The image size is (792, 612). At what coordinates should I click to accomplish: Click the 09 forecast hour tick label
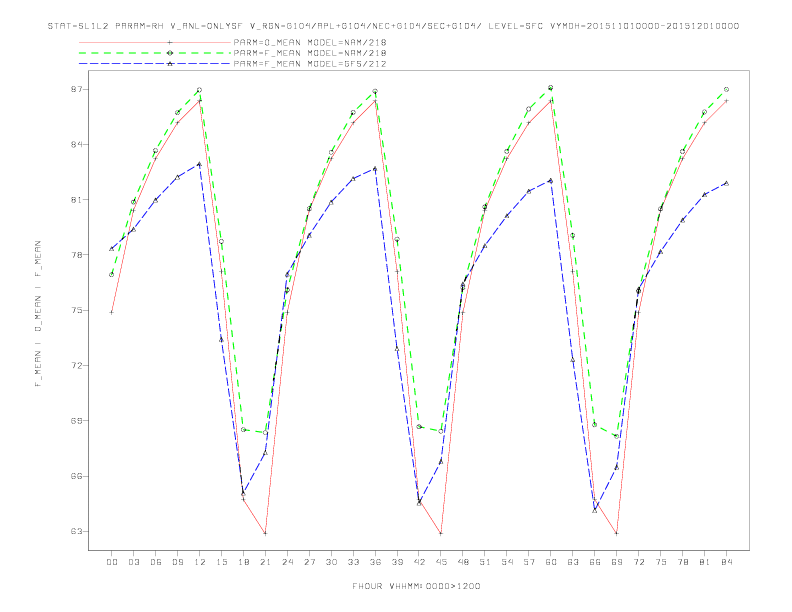pyautogui.click(x=177, y=562)
